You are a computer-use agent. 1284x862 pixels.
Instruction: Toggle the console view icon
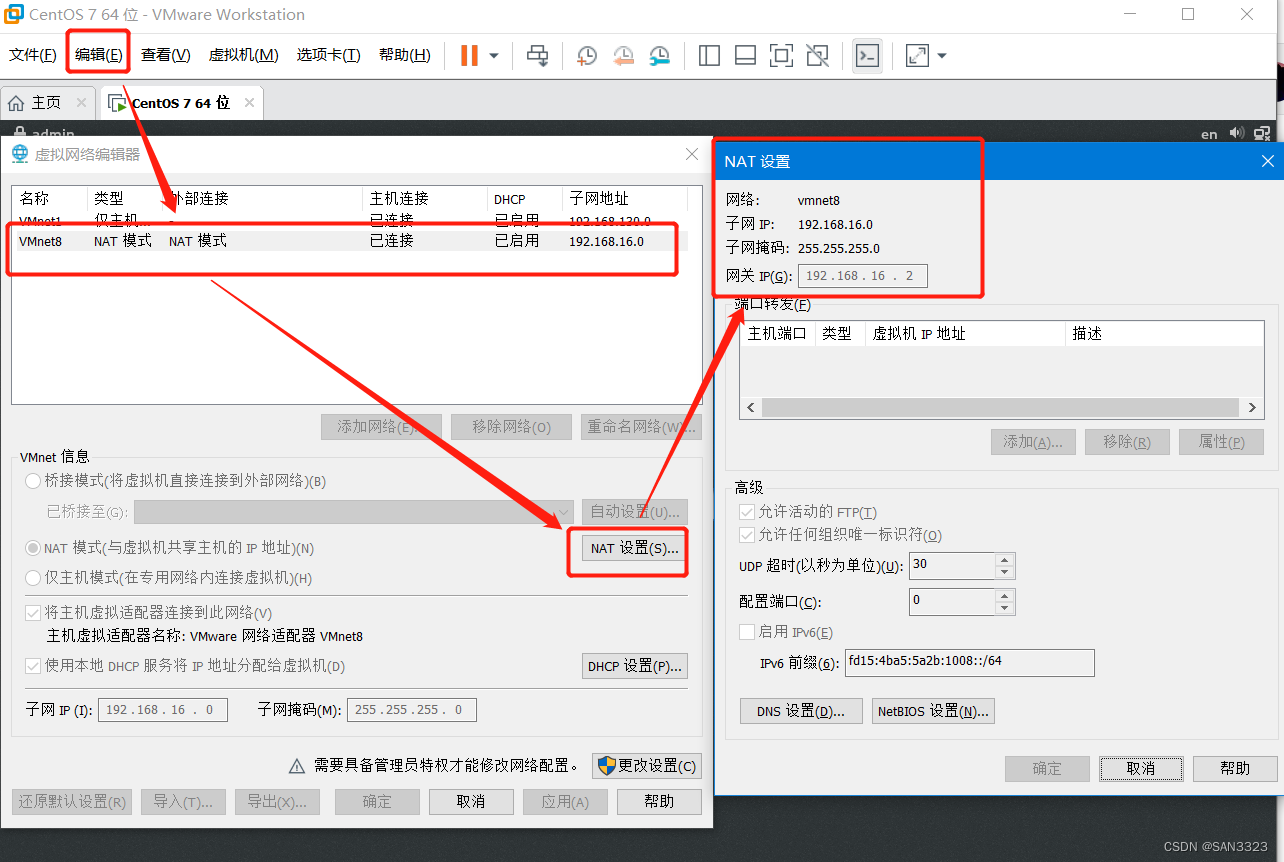pos(867,56)
